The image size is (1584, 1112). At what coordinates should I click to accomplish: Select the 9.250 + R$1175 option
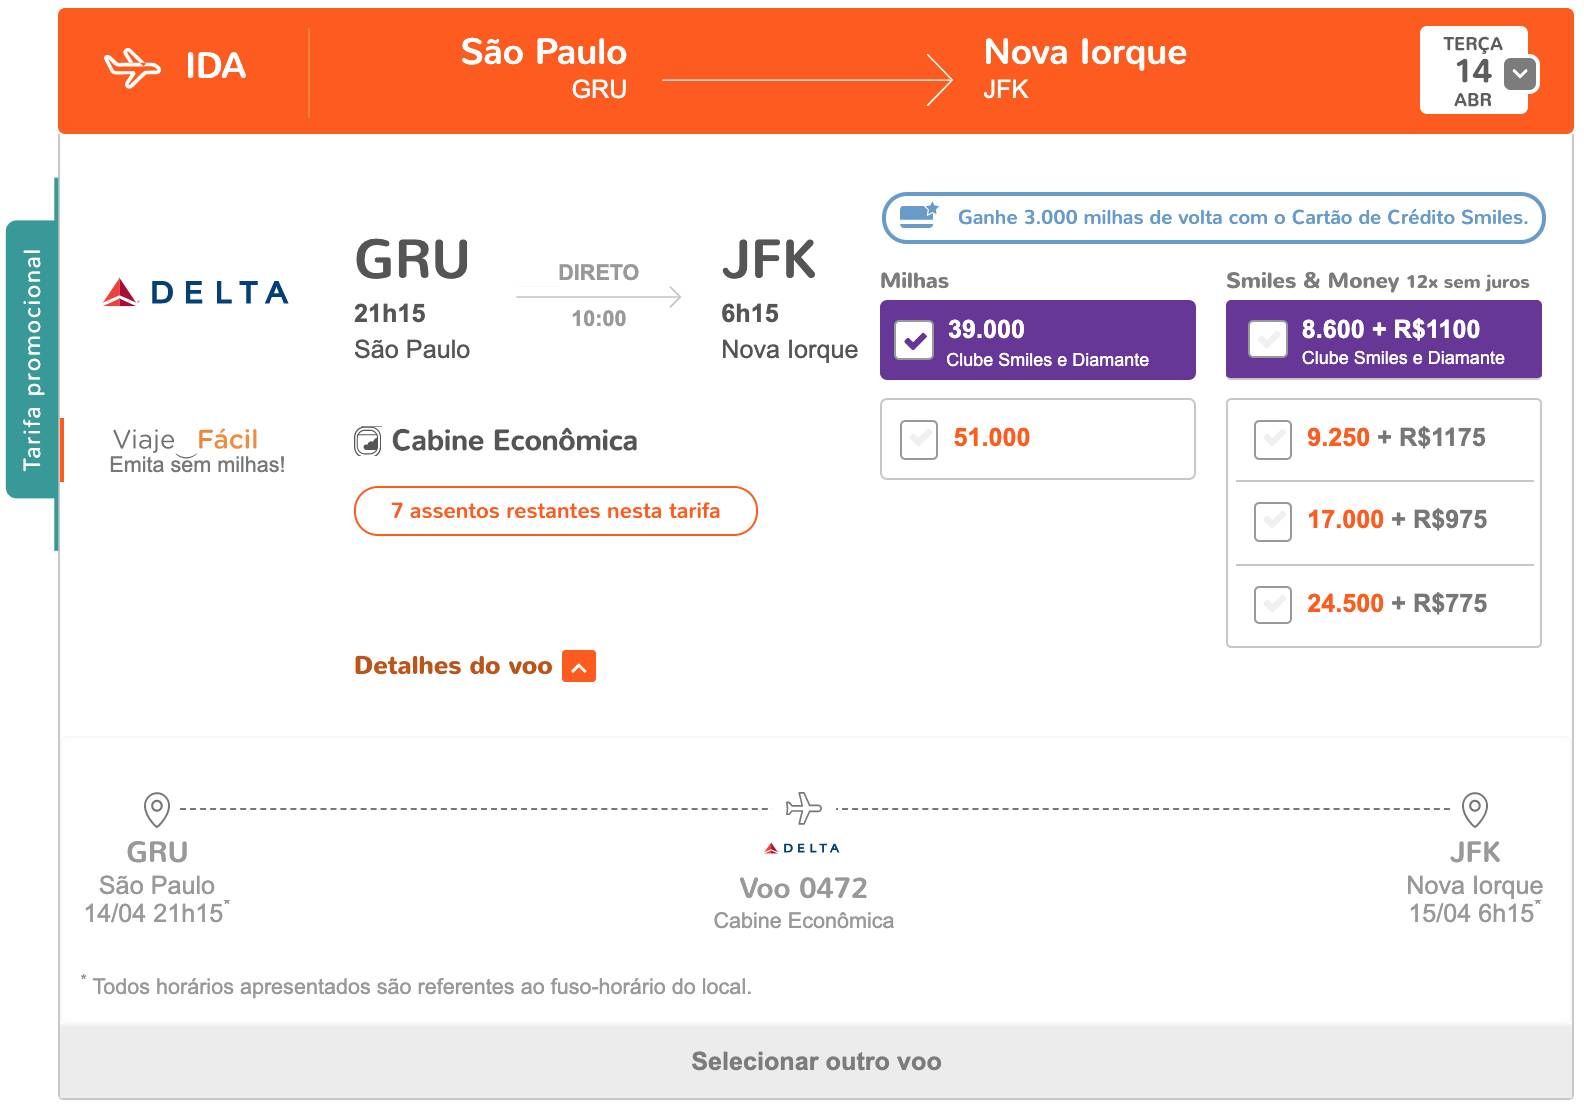pyautogui.click(x=1273, y=439)
